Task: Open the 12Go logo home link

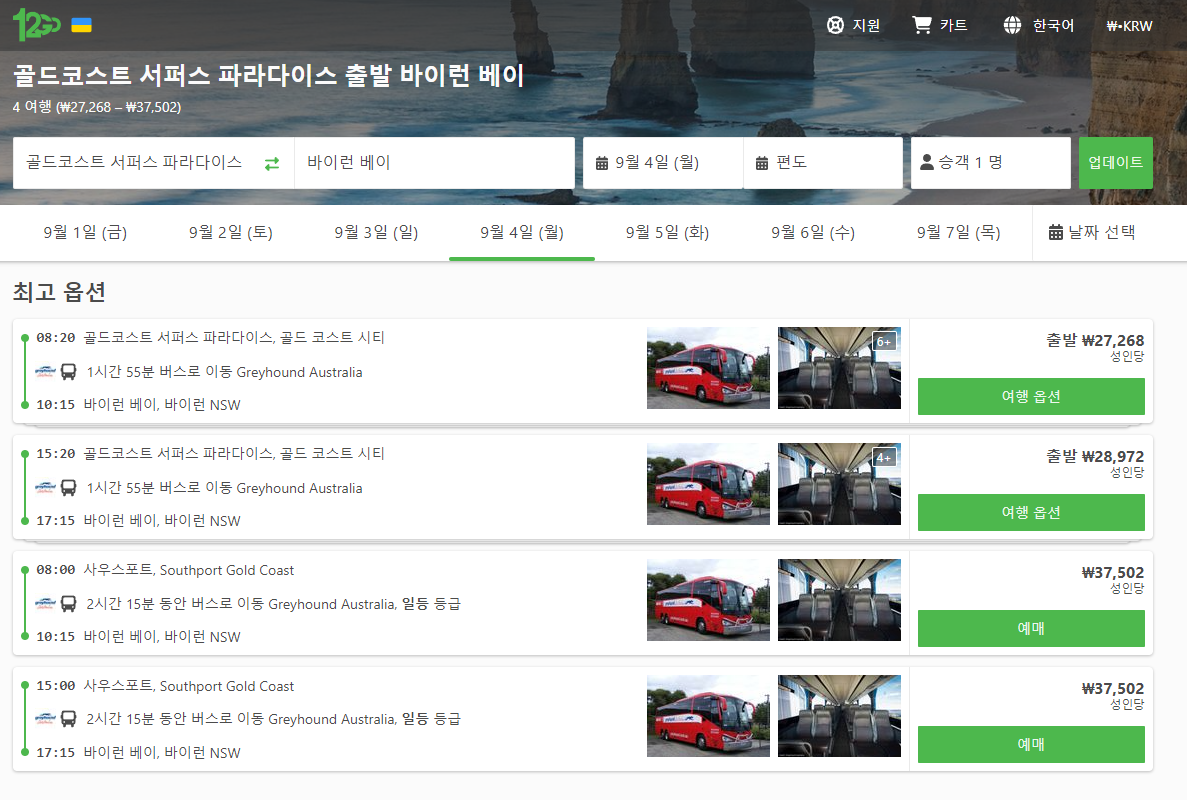Action: click(36, 25)
